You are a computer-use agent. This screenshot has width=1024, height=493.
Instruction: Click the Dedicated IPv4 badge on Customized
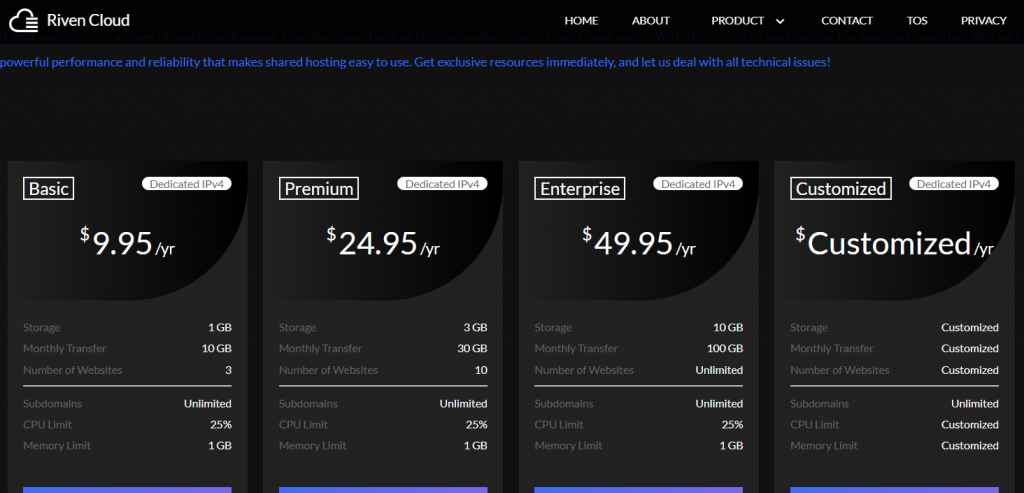point(953,184)
